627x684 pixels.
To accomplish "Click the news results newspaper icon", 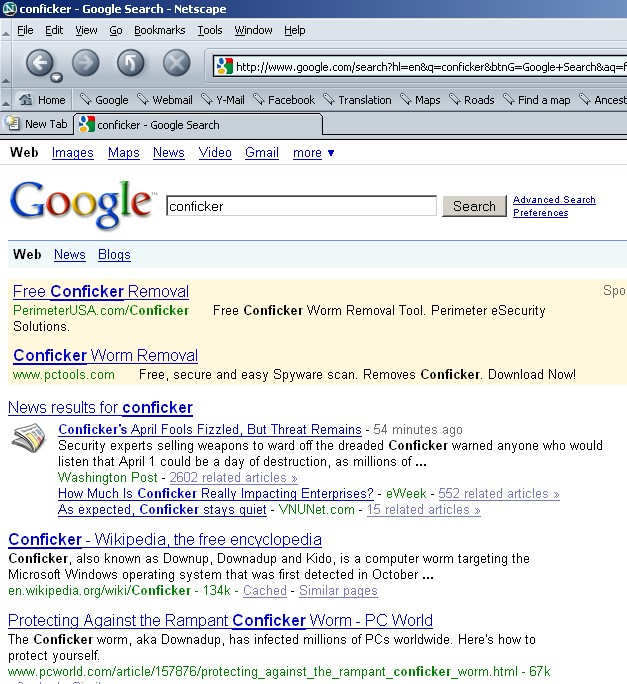I will tap(26, 438).
